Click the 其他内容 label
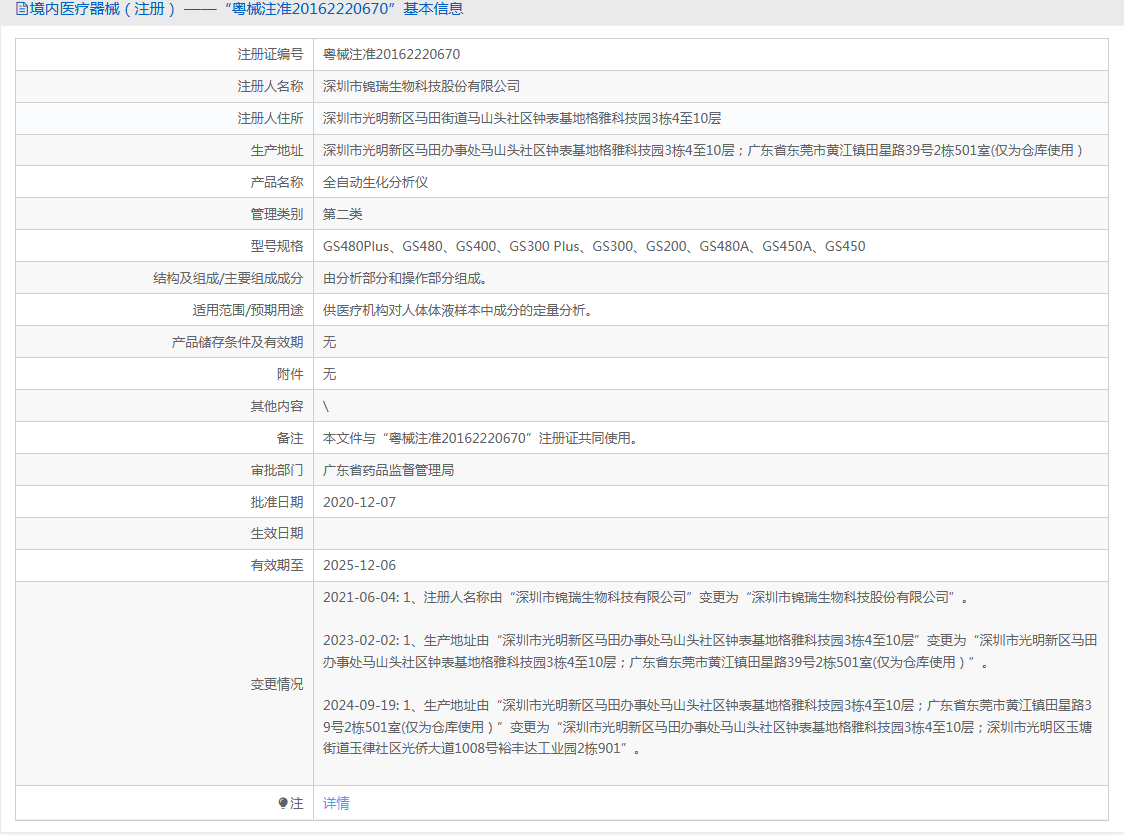Viewport: 1124px width, 835px height. [x=277, y=406]
